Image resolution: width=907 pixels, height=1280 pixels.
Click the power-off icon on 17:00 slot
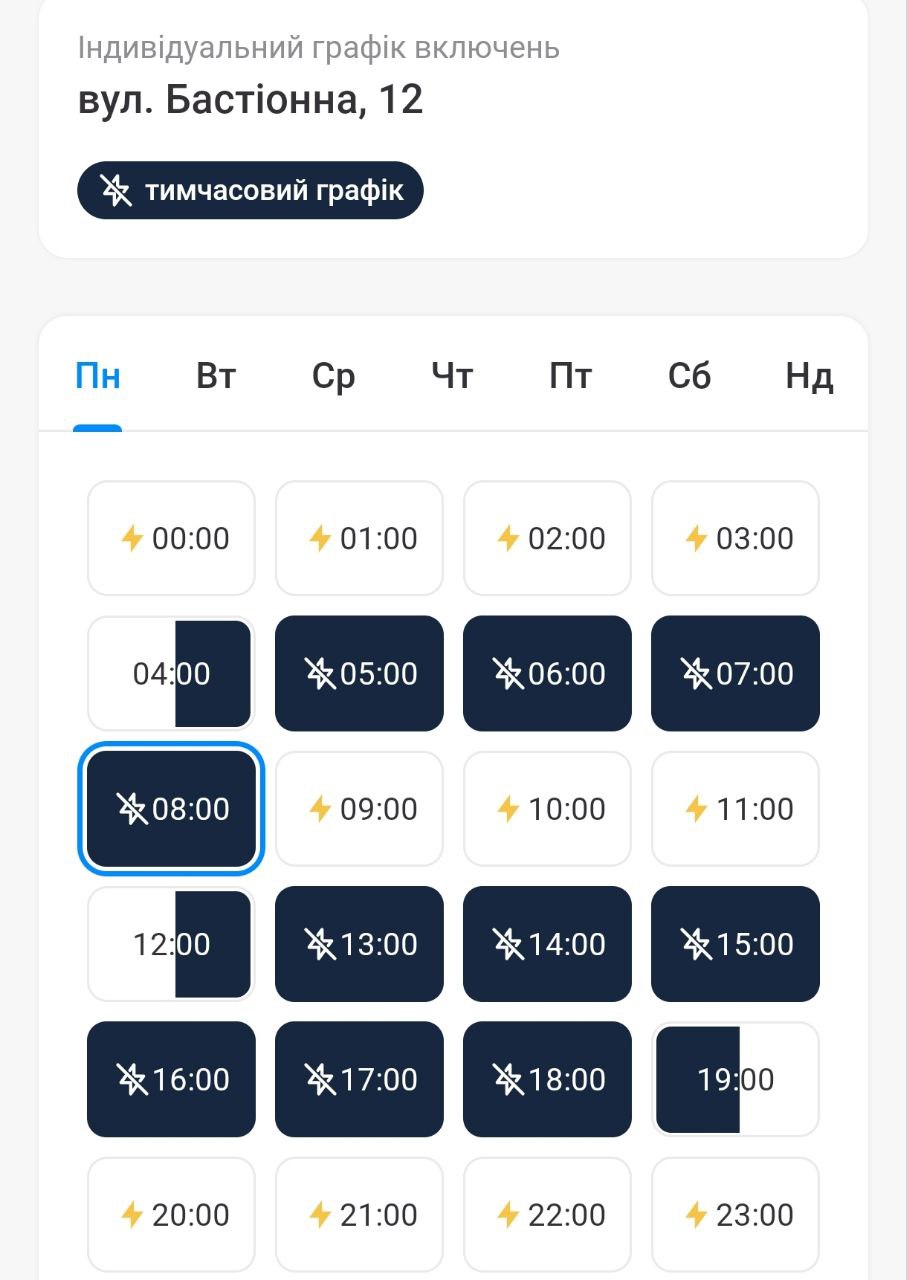(x=321, y=1079)
